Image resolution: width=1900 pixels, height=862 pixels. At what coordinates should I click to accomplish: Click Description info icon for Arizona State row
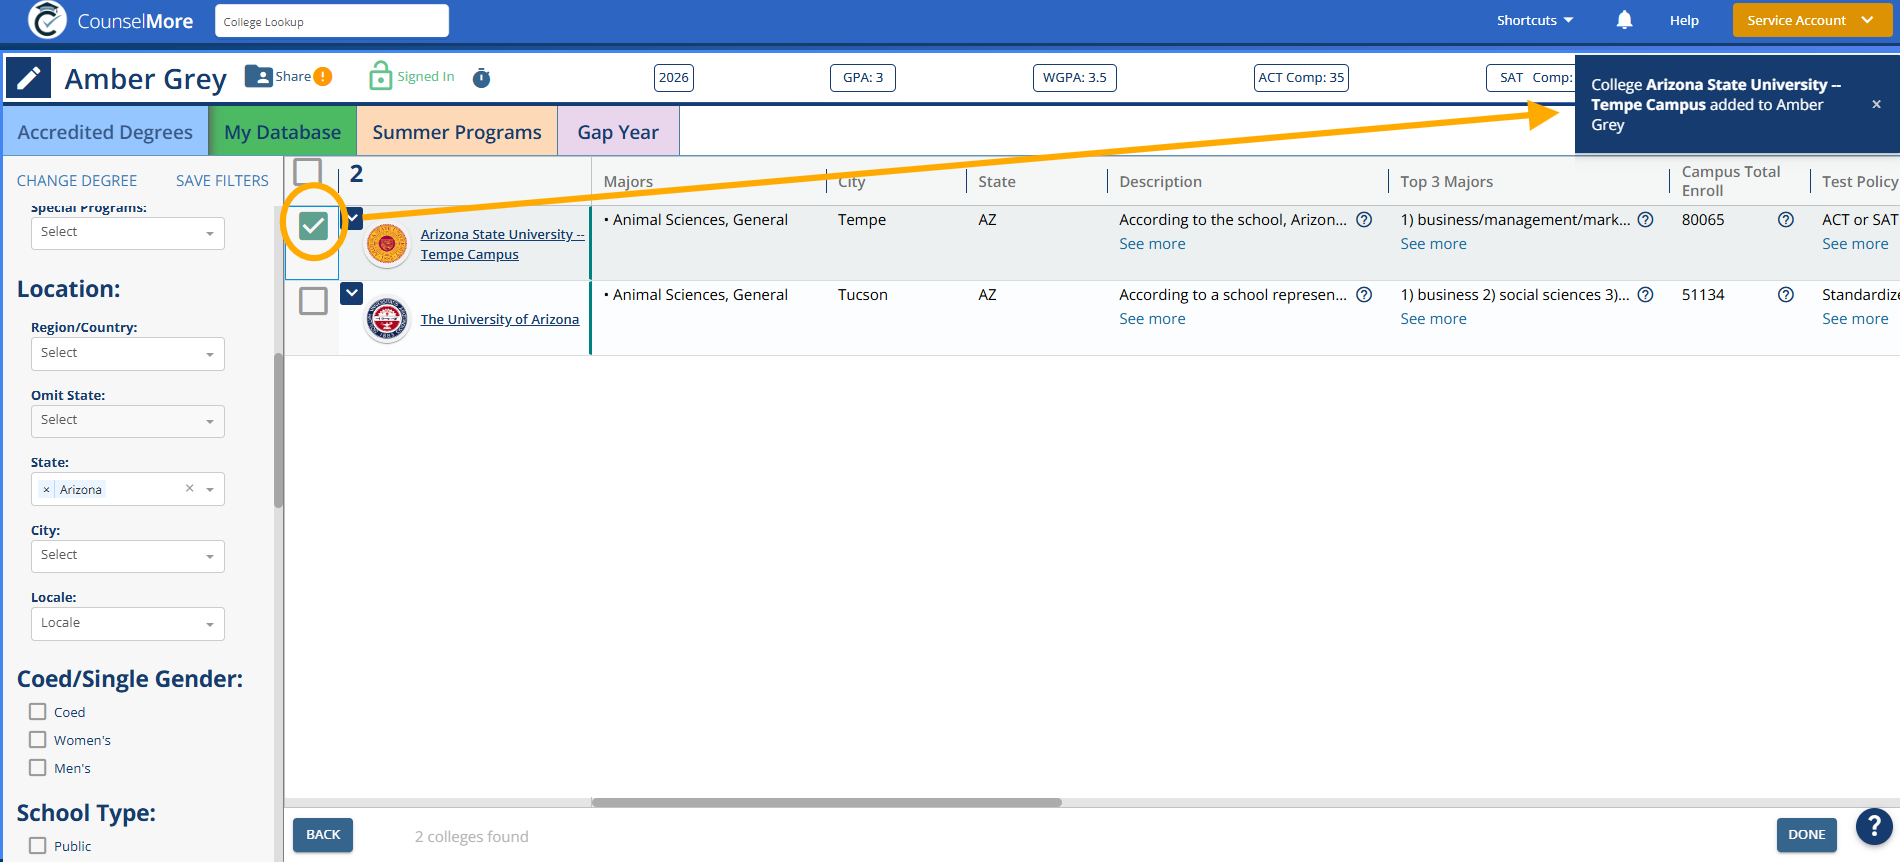[x=1364, y=219]
